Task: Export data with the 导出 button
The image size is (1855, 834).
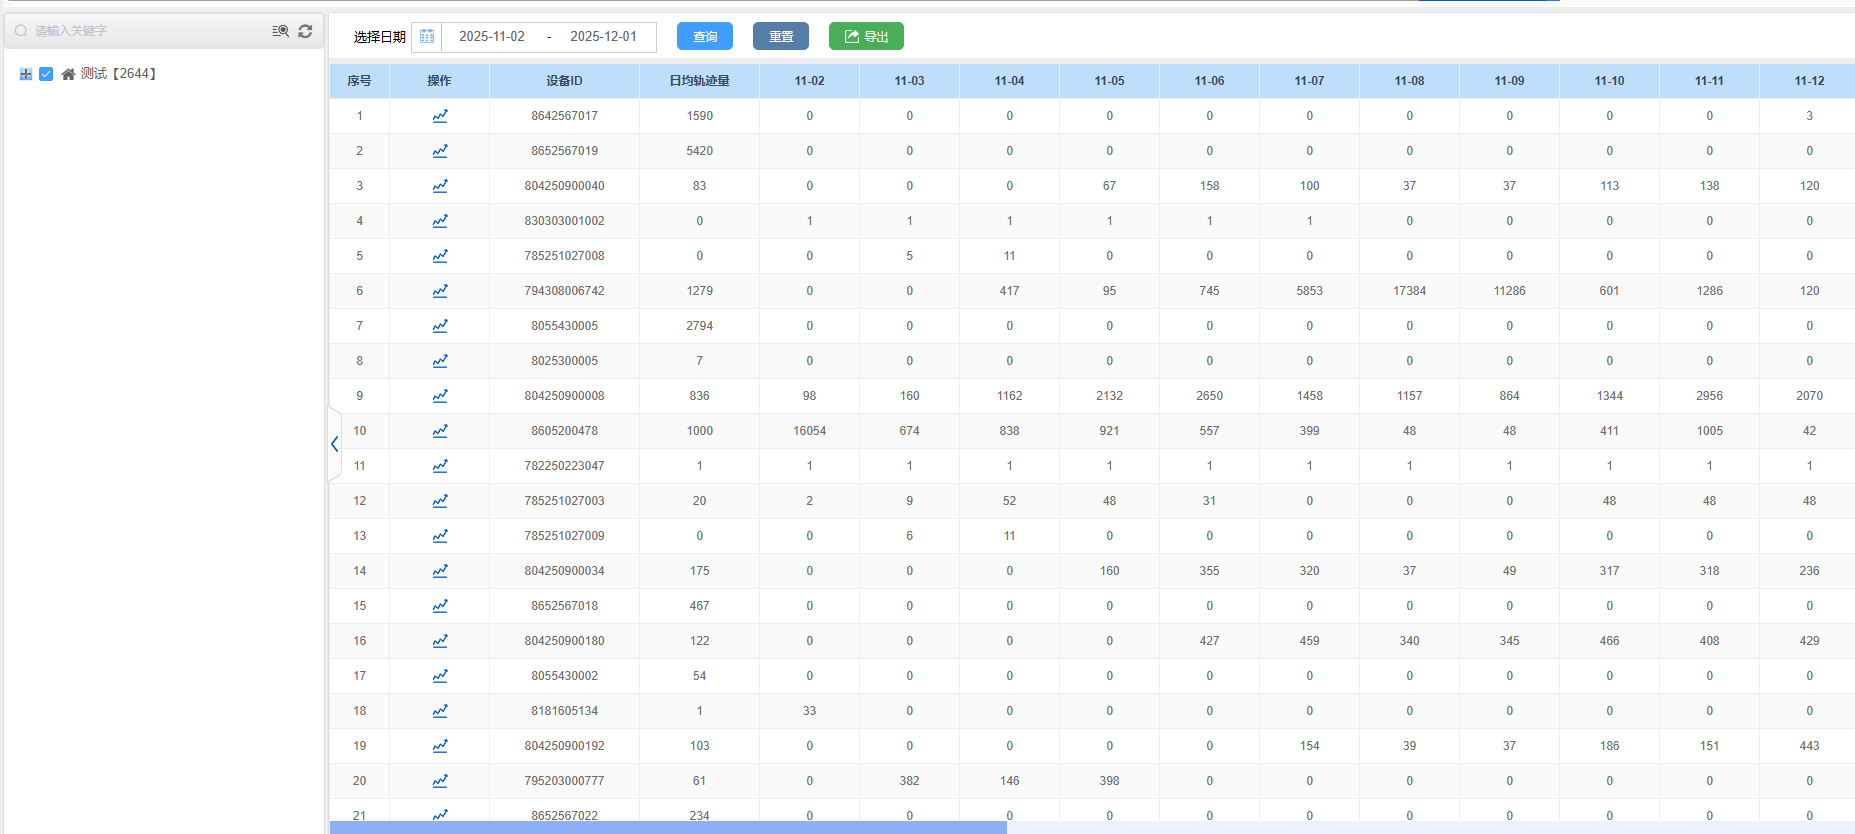Action: click(866, 37)
